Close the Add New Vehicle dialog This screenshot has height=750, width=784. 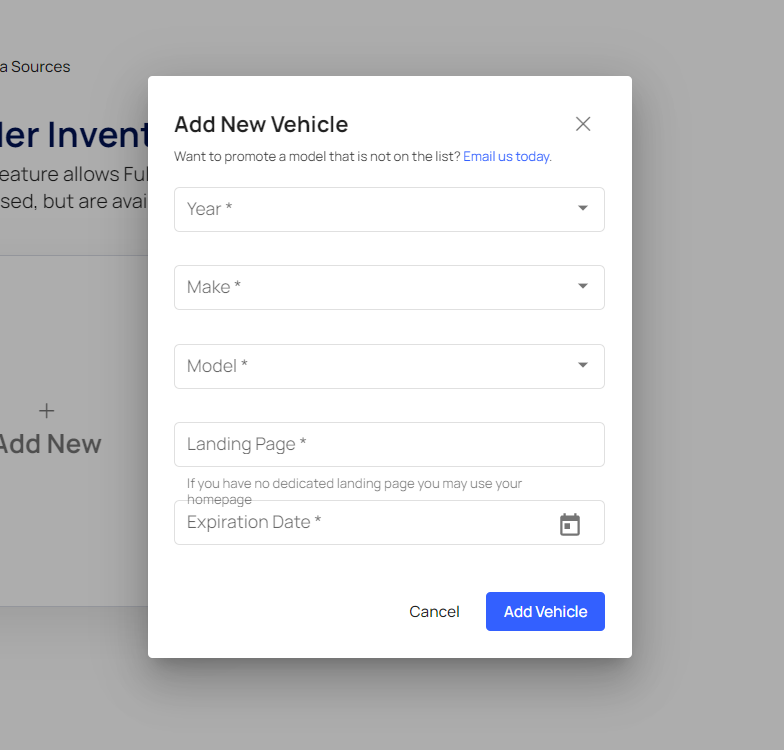coord(583,124)
